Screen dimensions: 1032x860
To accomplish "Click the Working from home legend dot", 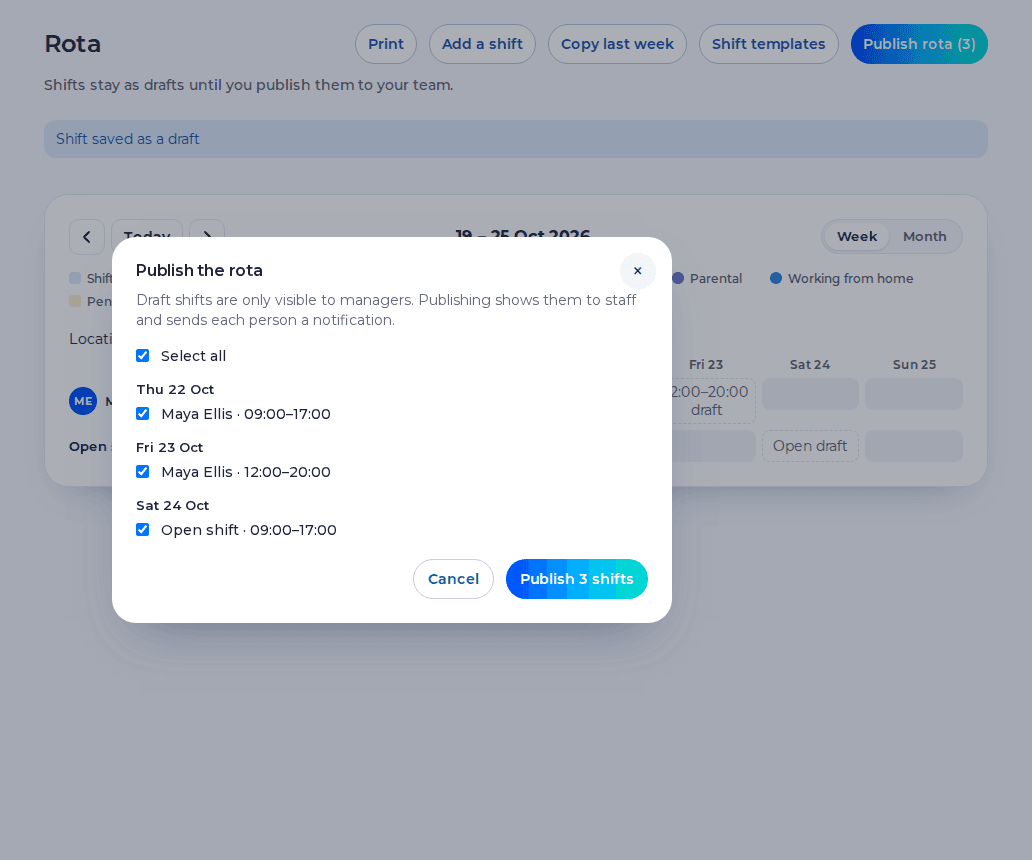I will coord(776,278).
